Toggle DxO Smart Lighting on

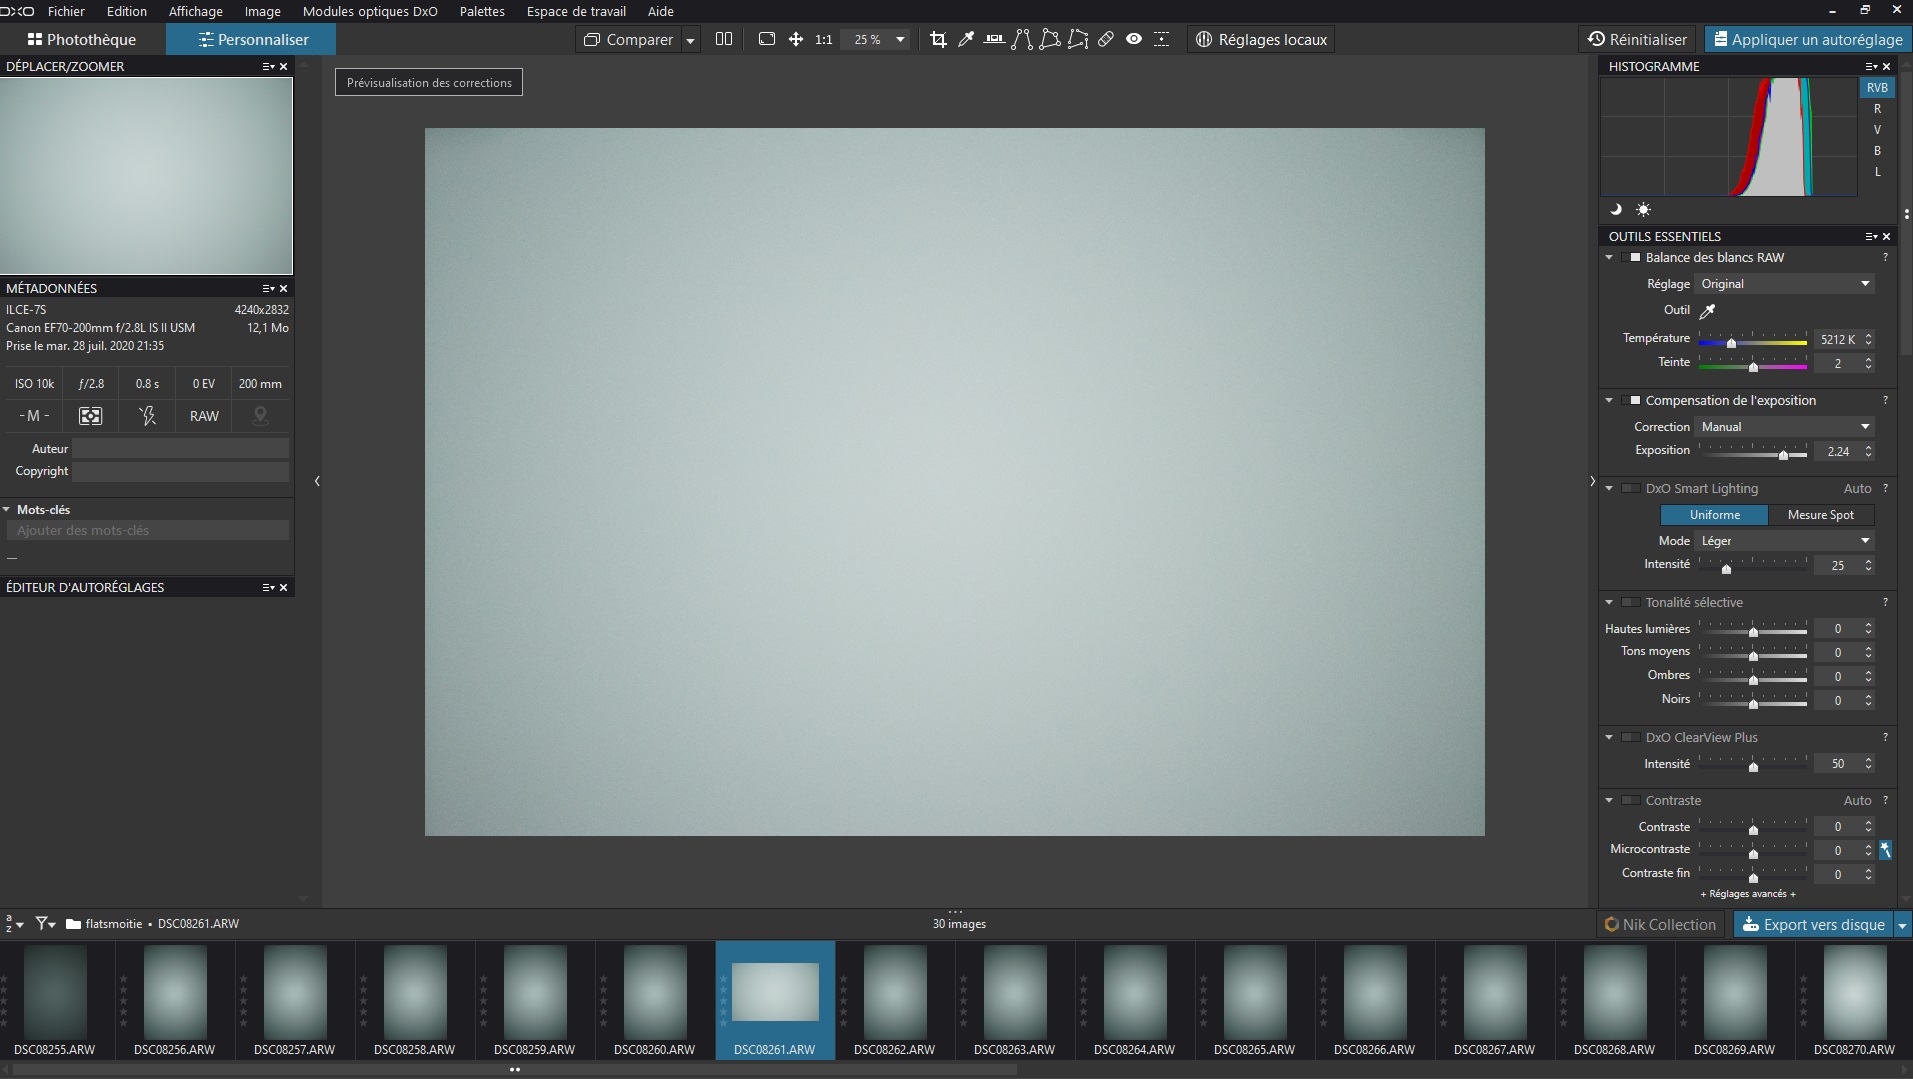1631,489
